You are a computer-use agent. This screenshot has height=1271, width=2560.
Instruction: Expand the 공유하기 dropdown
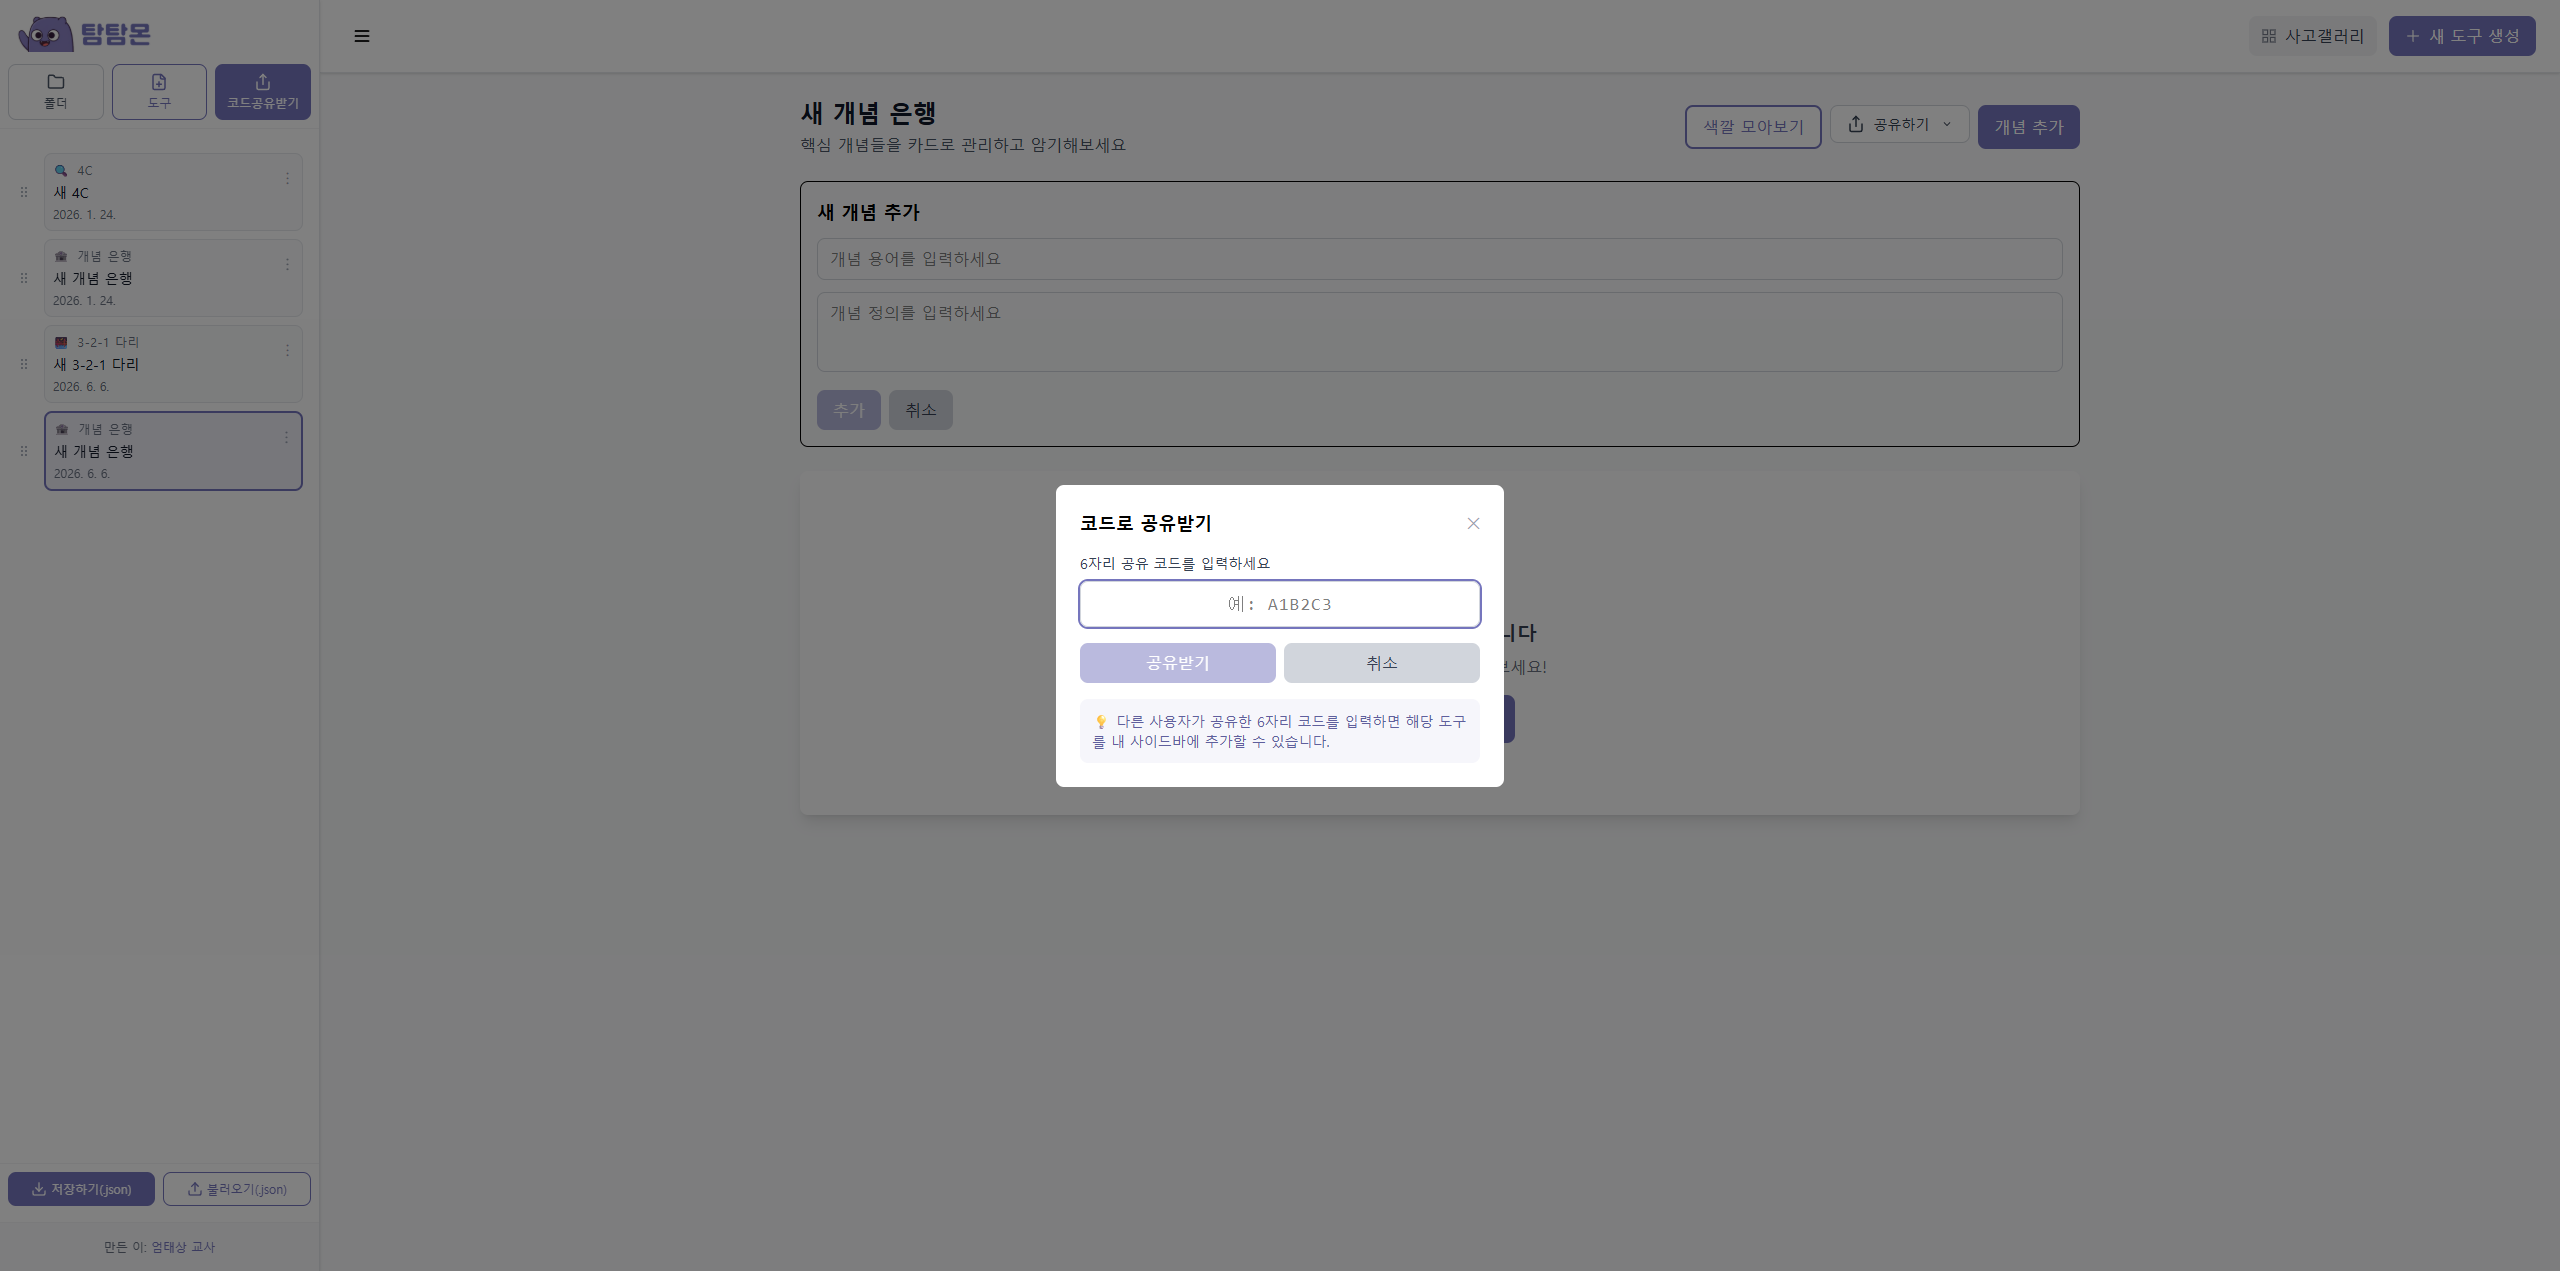[x=1900, y=124]
